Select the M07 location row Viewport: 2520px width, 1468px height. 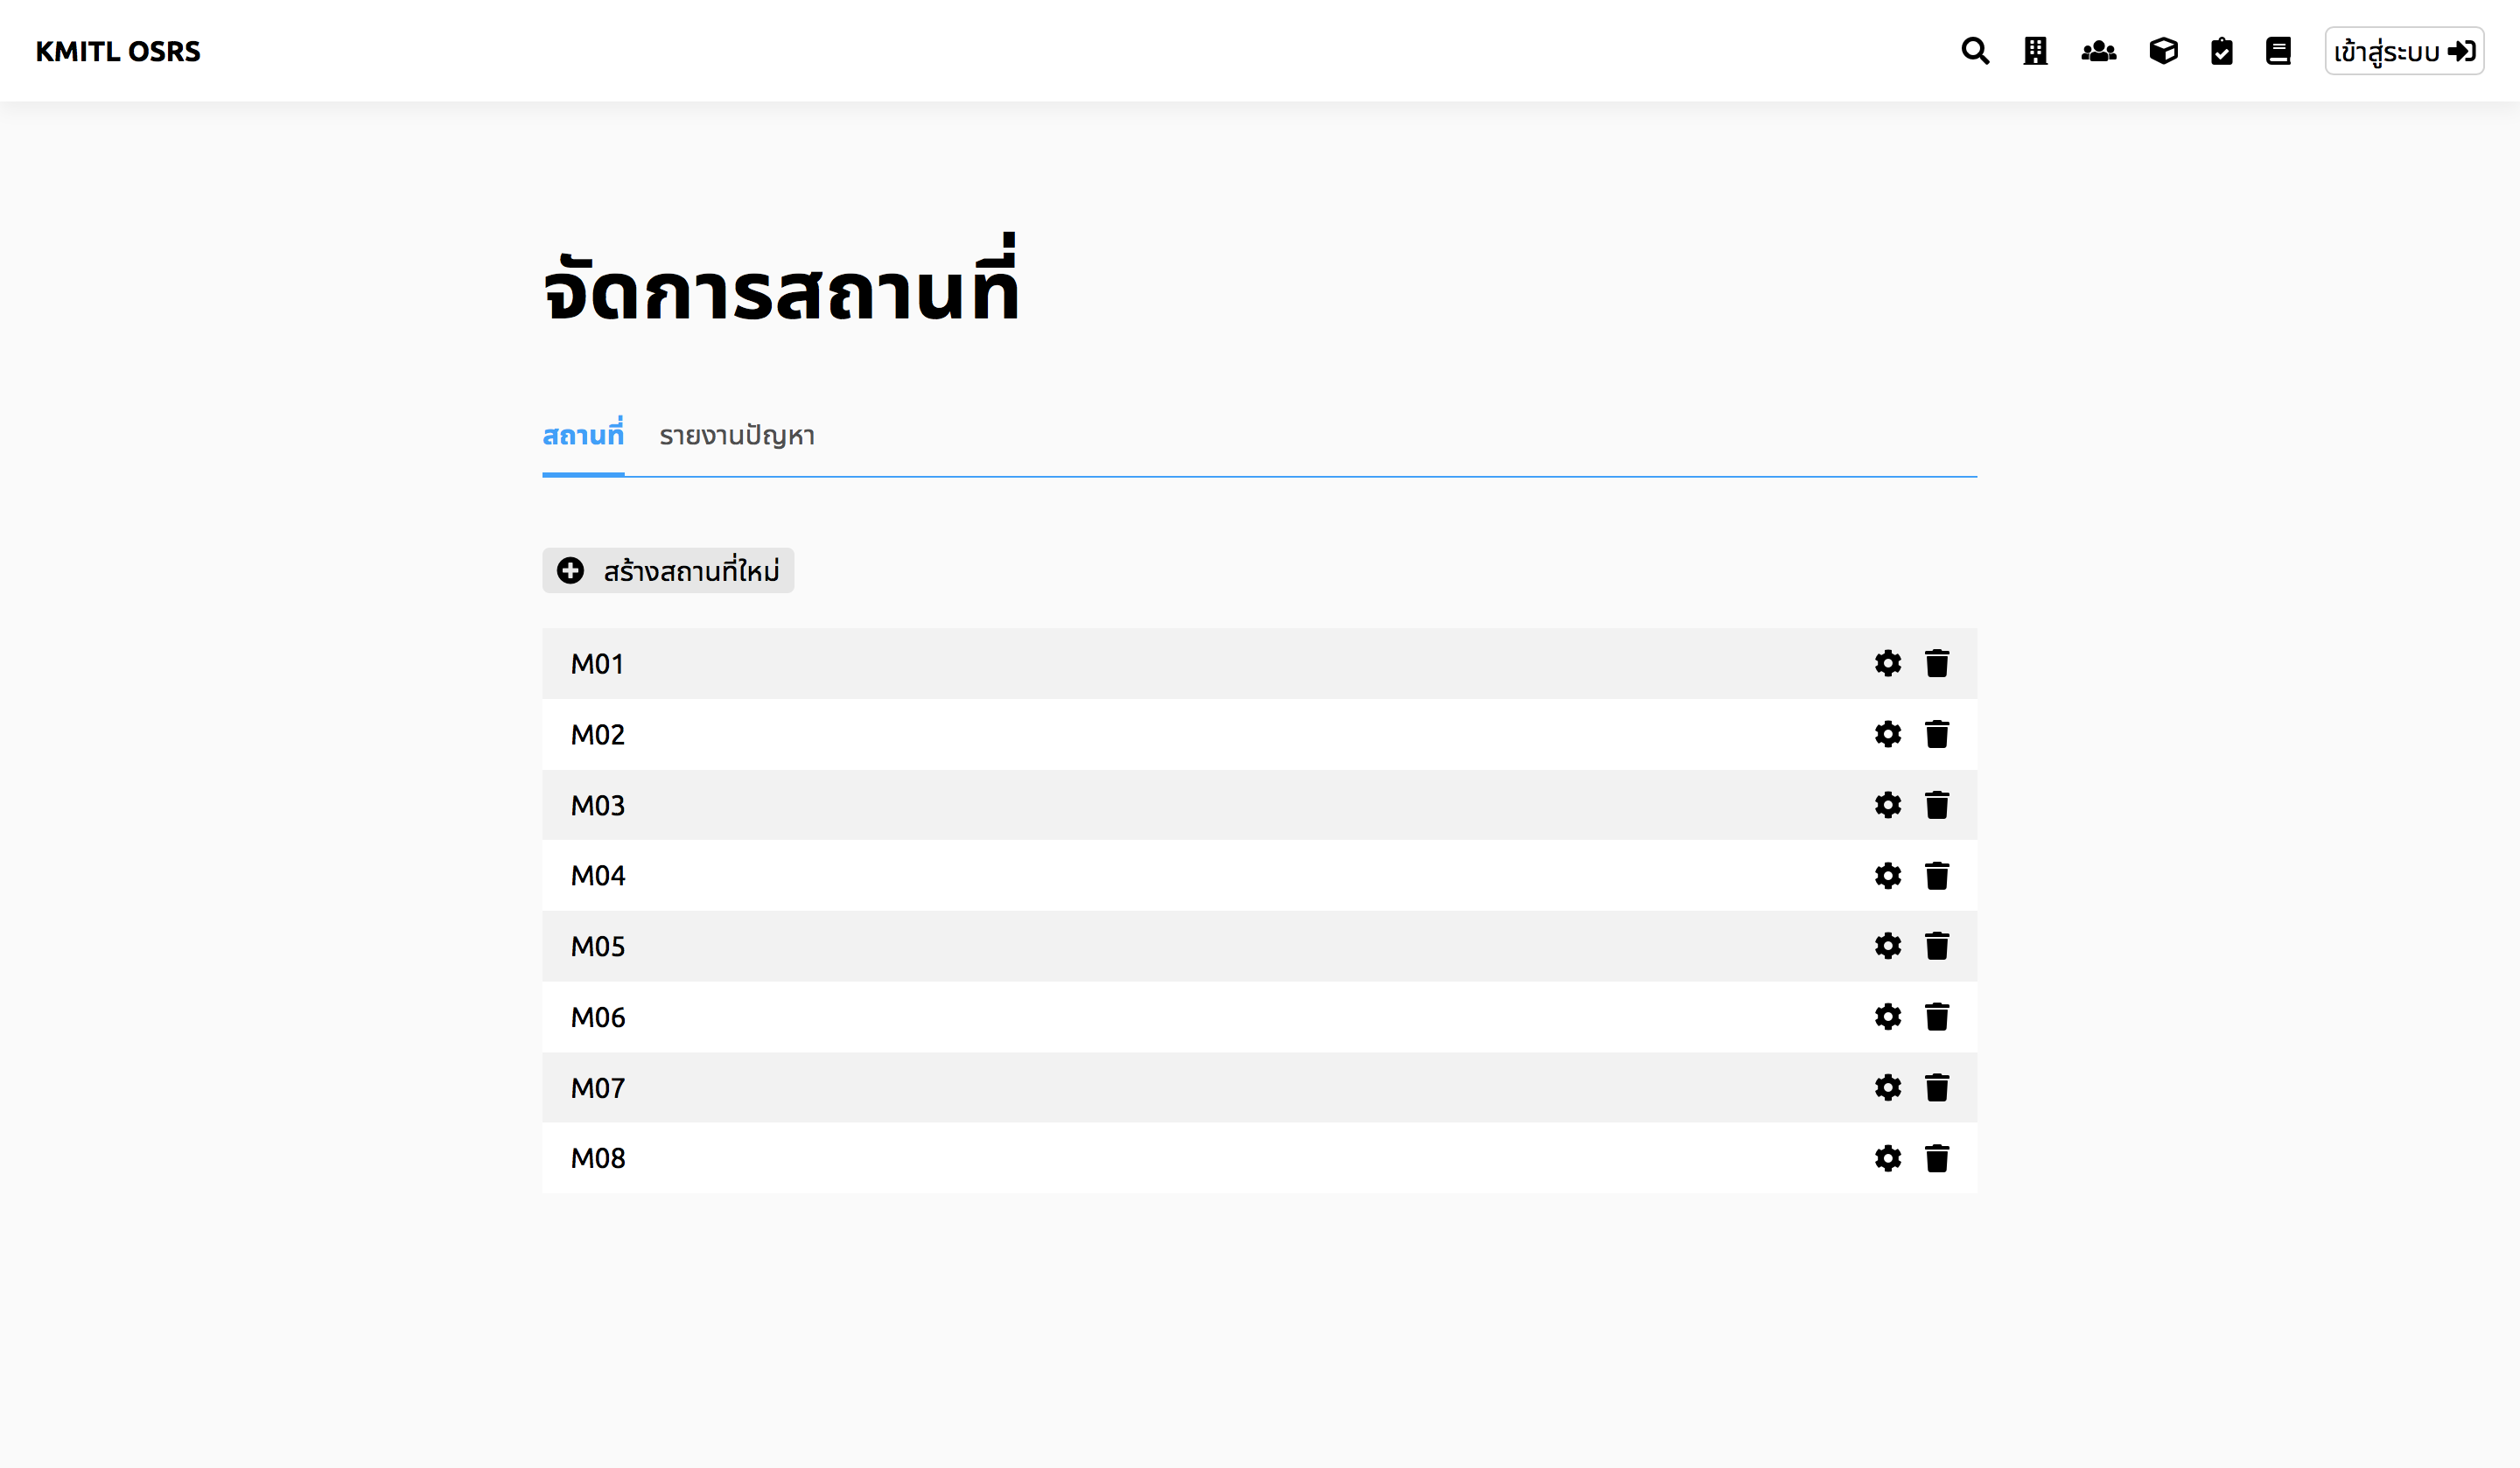tap(1100, 1087)
